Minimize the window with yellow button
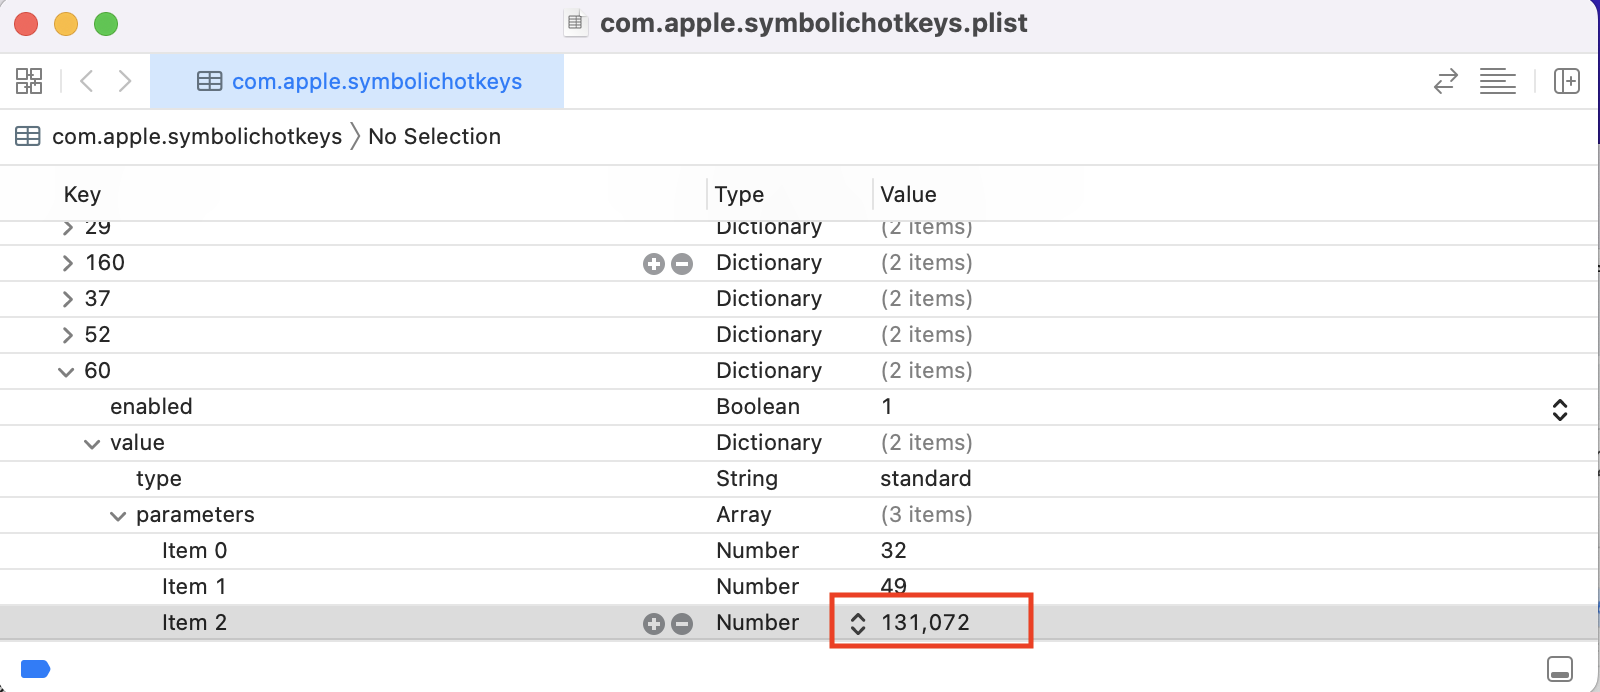1600x692 pixels. point(66,23)
